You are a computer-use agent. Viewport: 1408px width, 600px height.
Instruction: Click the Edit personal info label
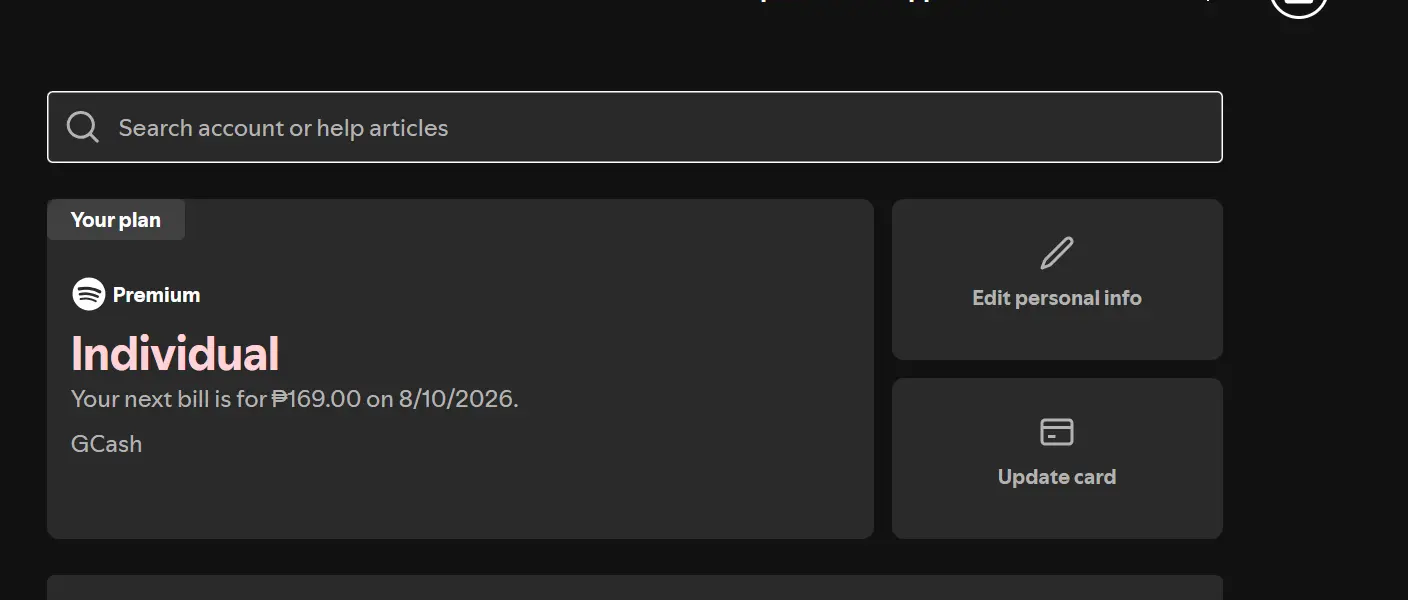pyautogui.click(x=1057, y=298)
